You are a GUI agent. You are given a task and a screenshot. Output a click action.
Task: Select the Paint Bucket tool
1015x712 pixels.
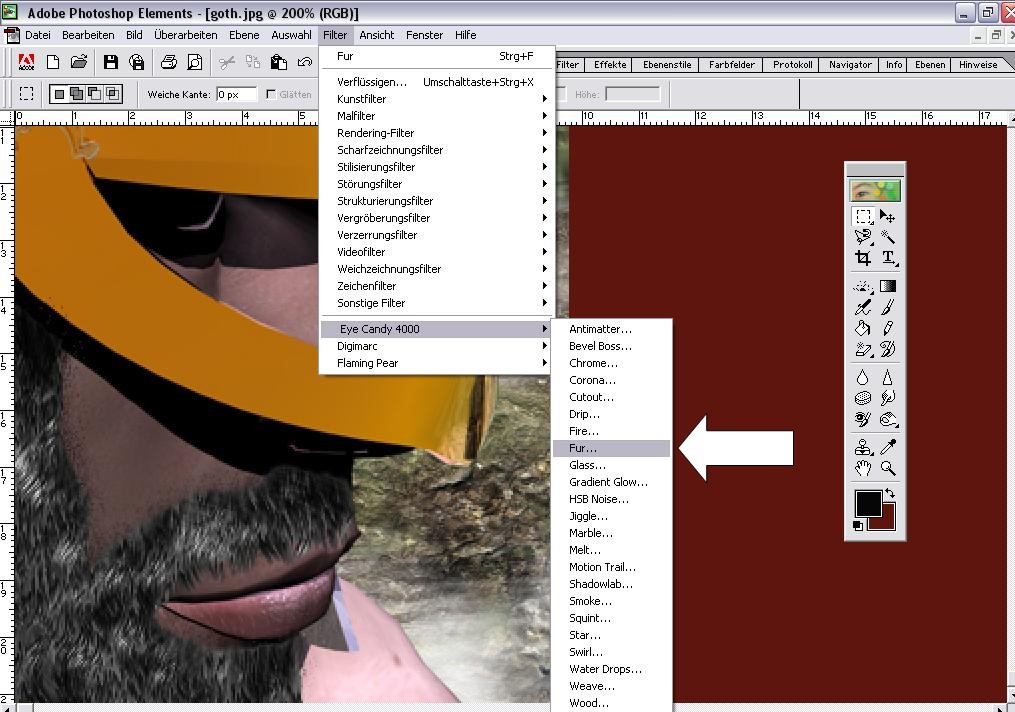click(x=863, y=328)
